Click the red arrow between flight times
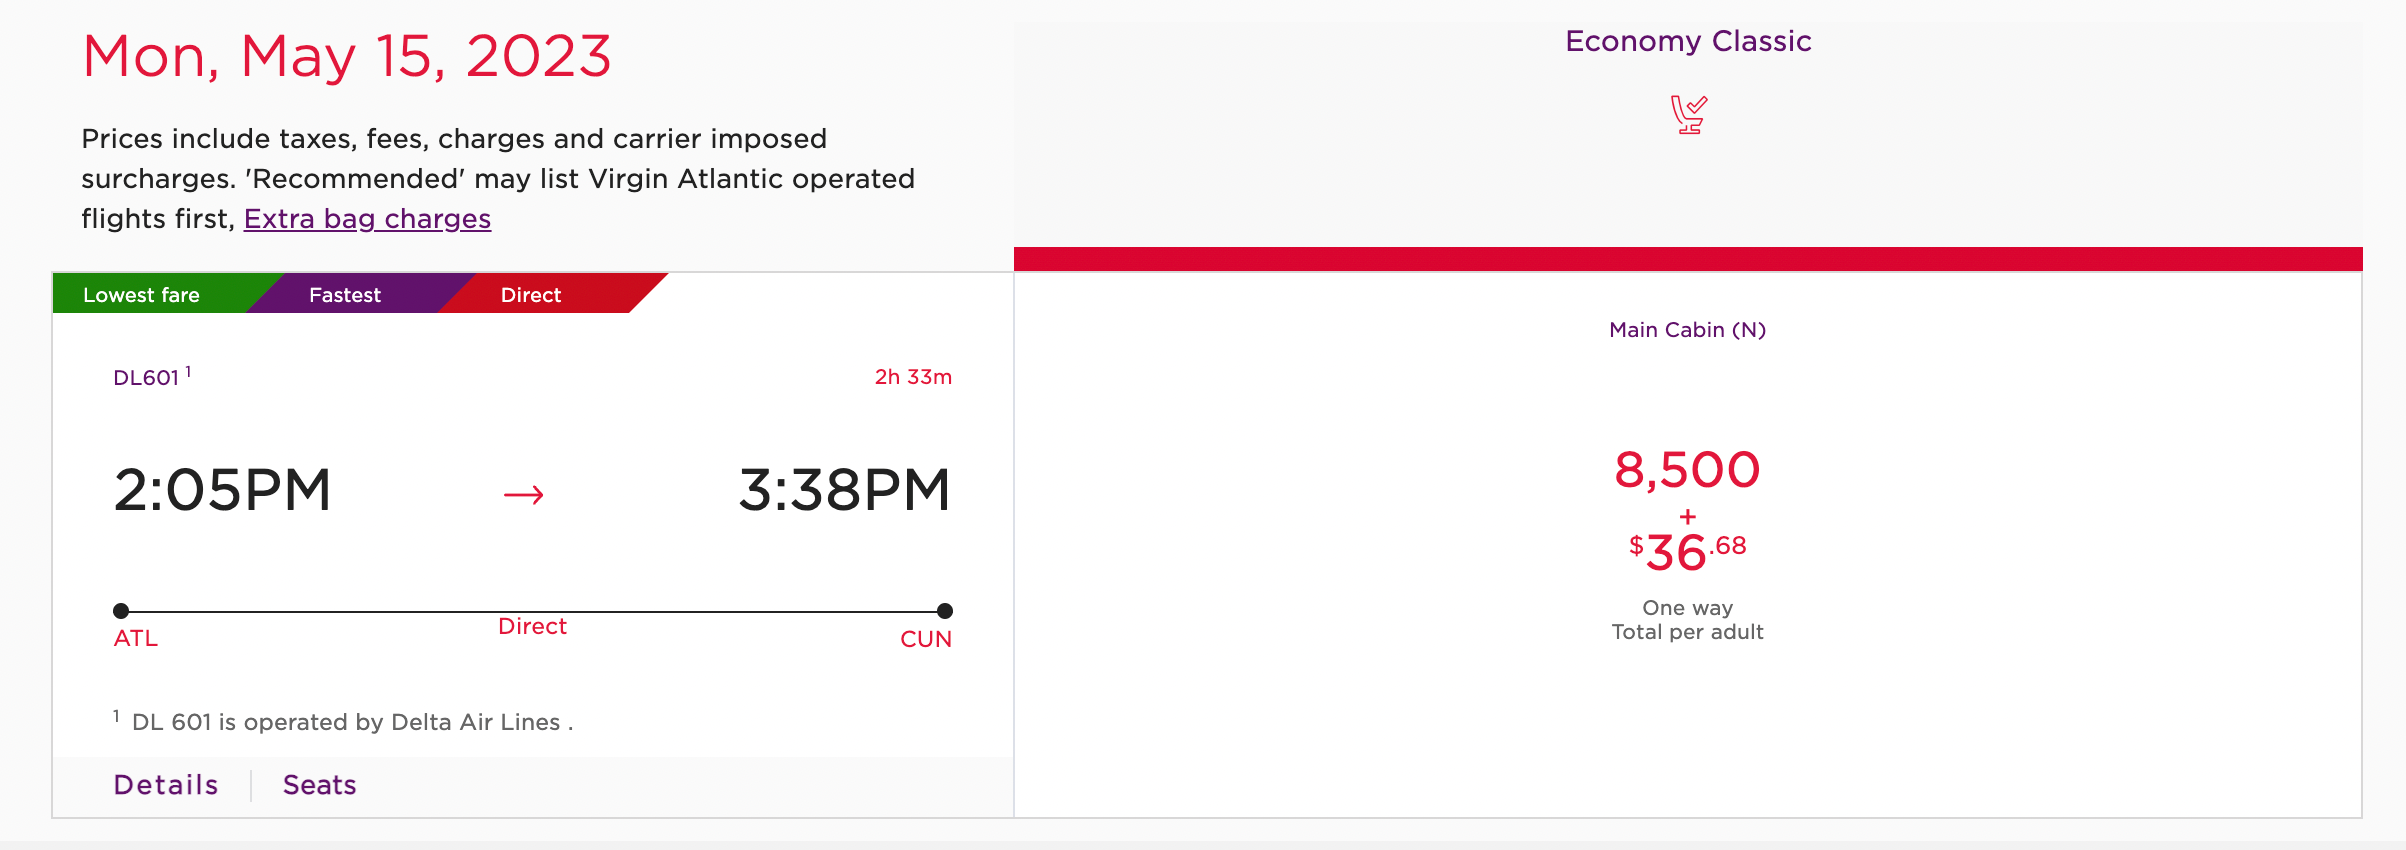 pos(523,494)
